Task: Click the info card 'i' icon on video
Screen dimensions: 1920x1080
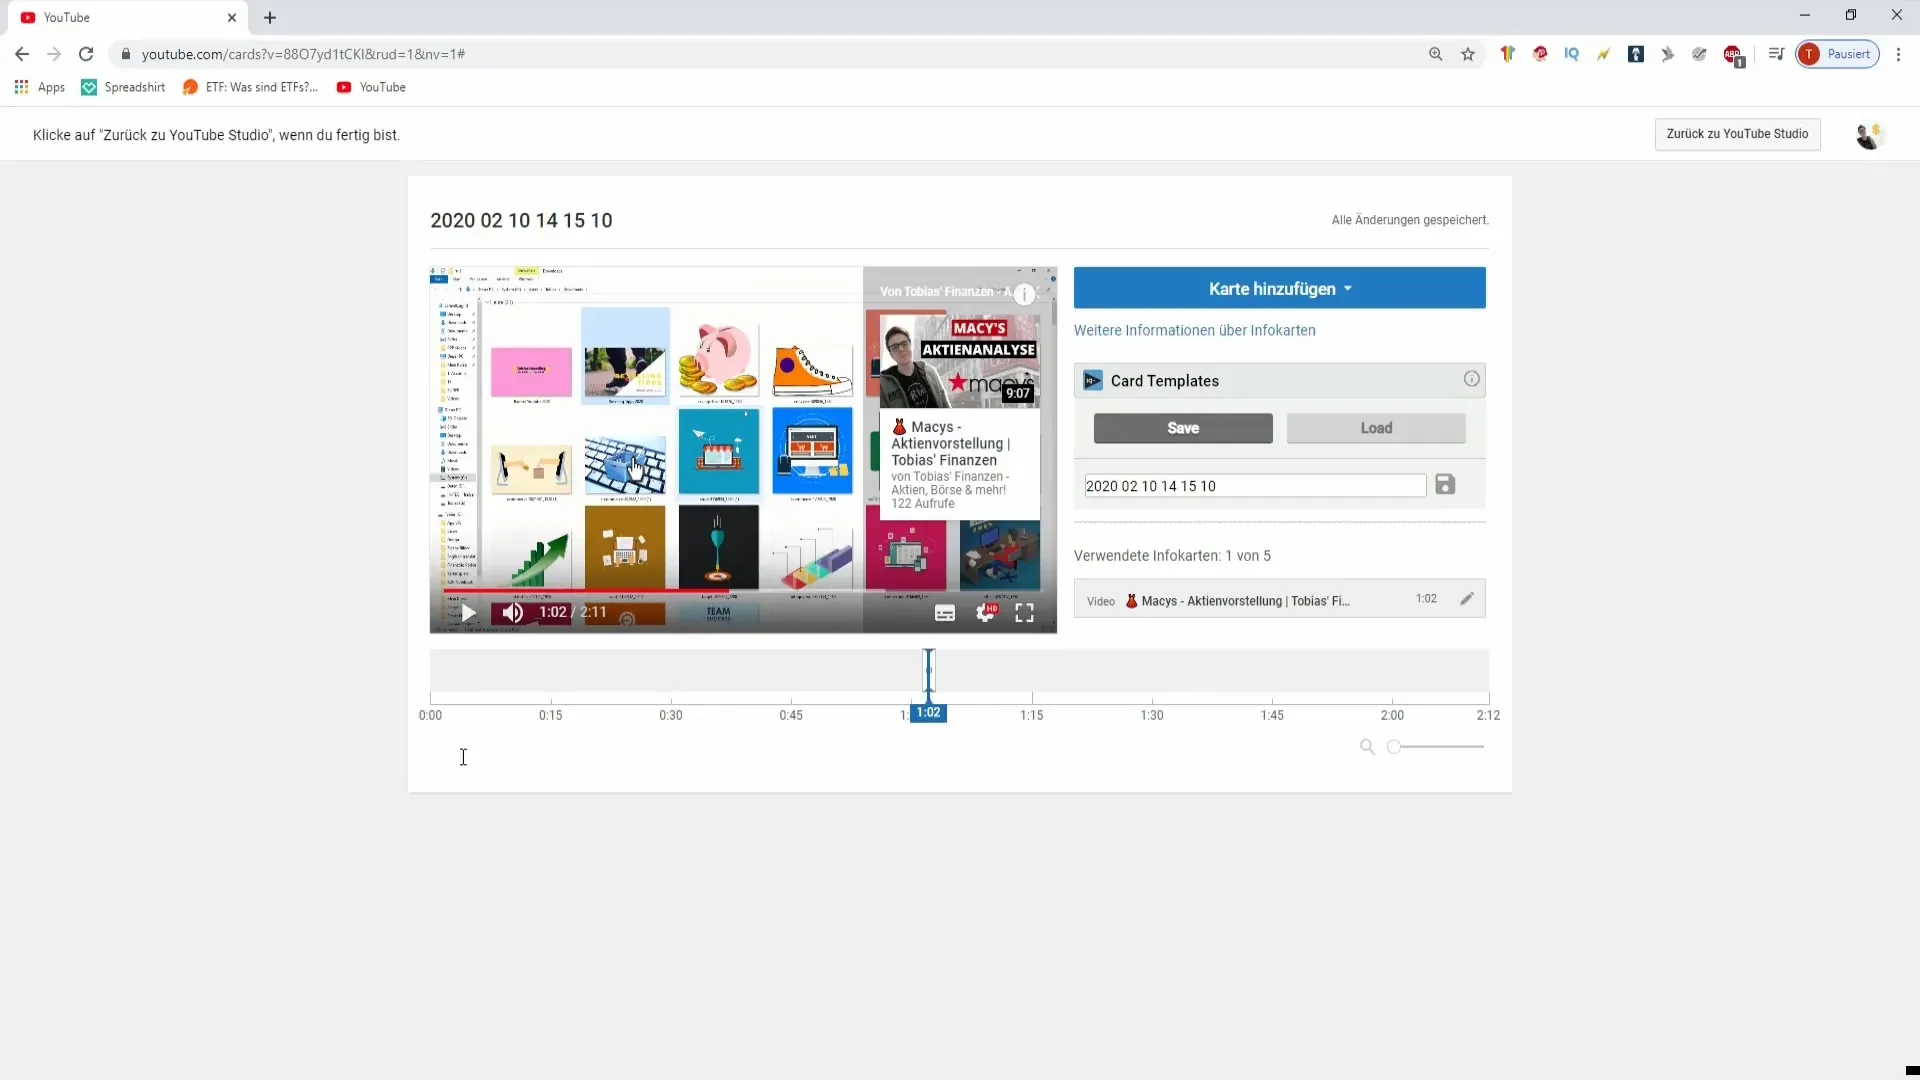Action: tap(1024, 294)
